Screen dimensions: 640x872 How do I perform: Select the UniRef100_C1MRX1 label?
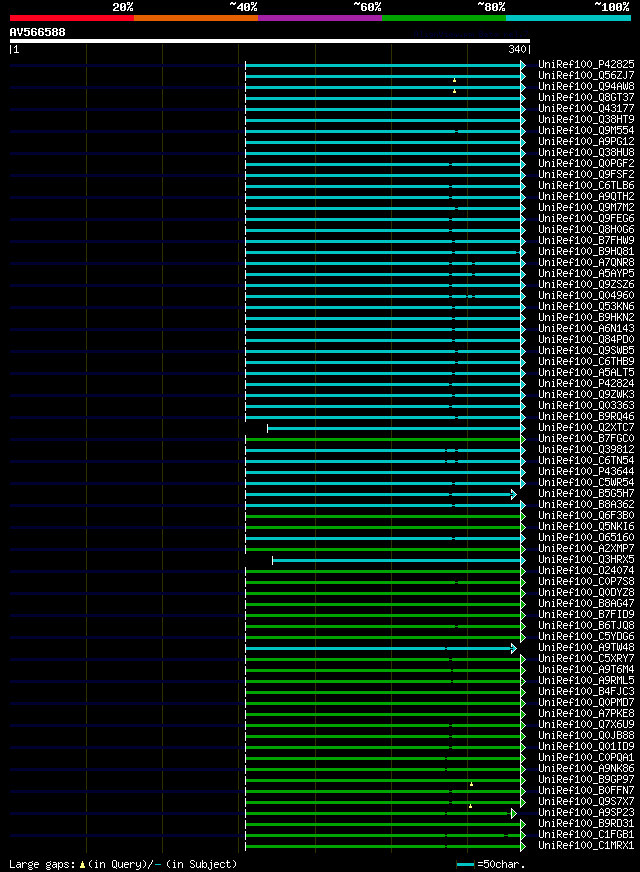586,846
